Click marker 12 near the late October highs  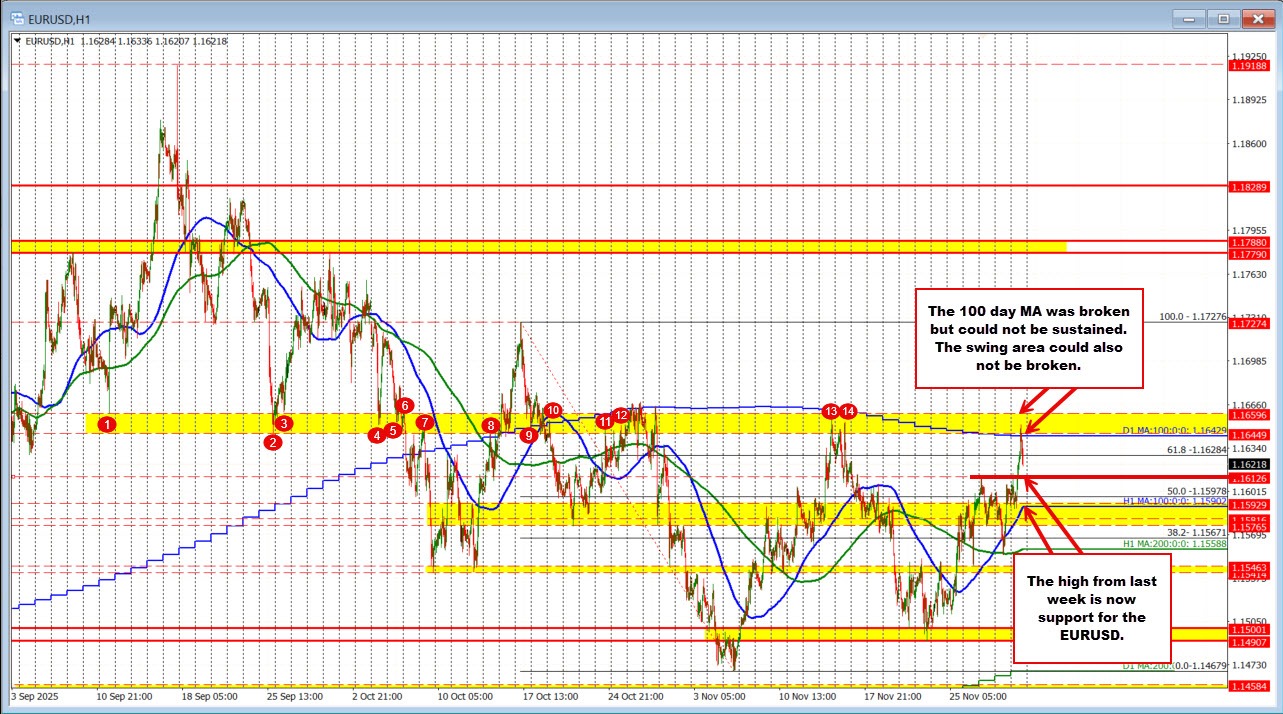pyautogui.click(x=621, y=413)
